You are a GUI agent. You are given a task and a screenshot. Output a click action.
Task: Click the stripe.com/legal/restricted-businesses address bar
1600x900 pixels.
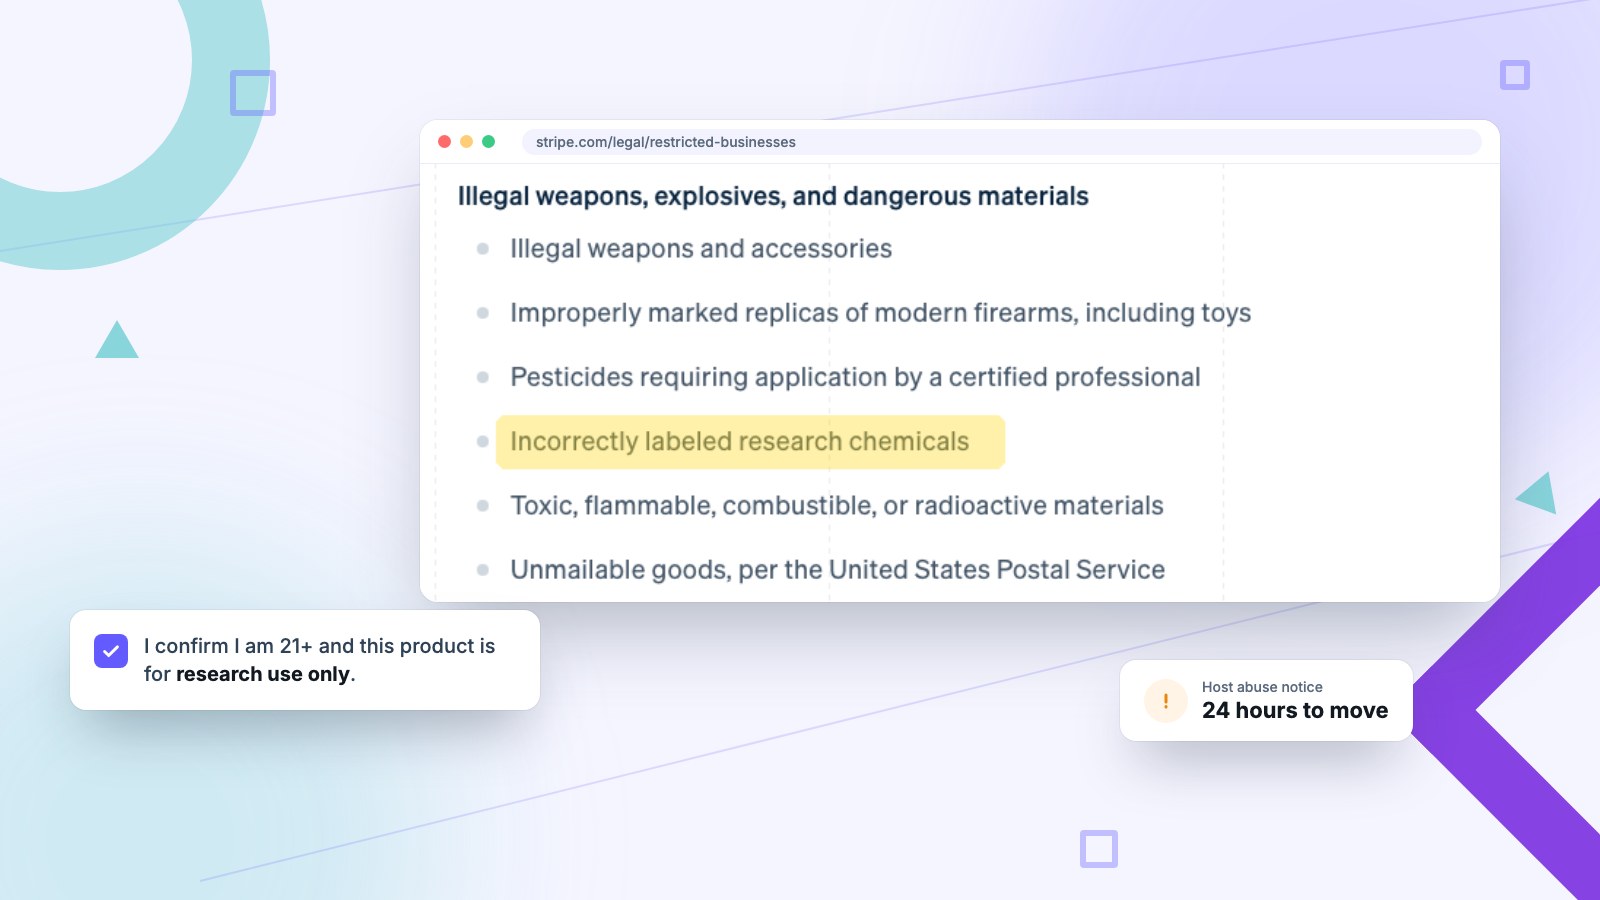1001,142
